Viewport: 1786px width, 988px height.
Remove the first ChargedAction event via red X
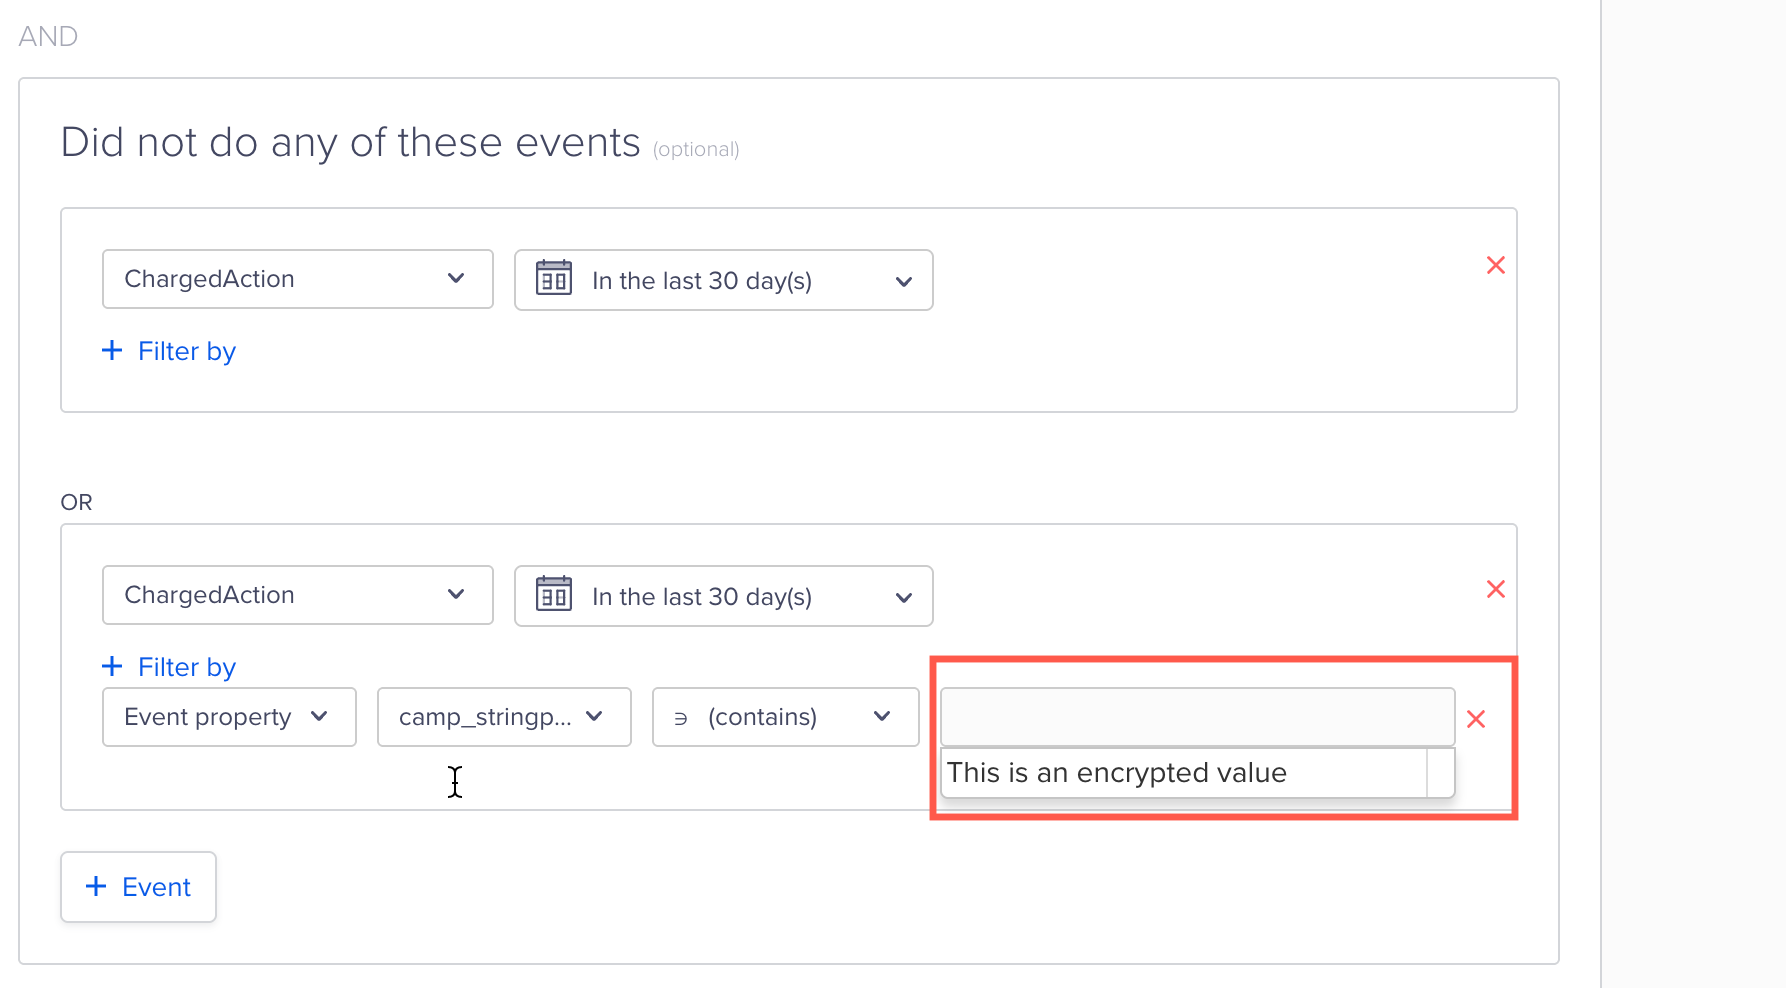click(x=1496, y=265)
